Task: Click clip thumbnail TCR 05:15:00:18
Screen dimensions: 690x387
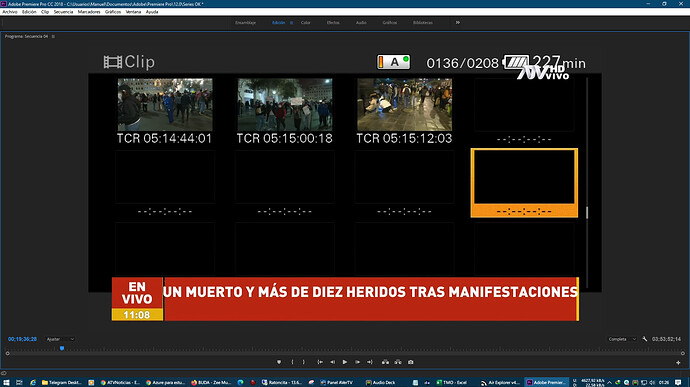Action: pyautogui.click(x=285, y=105)
